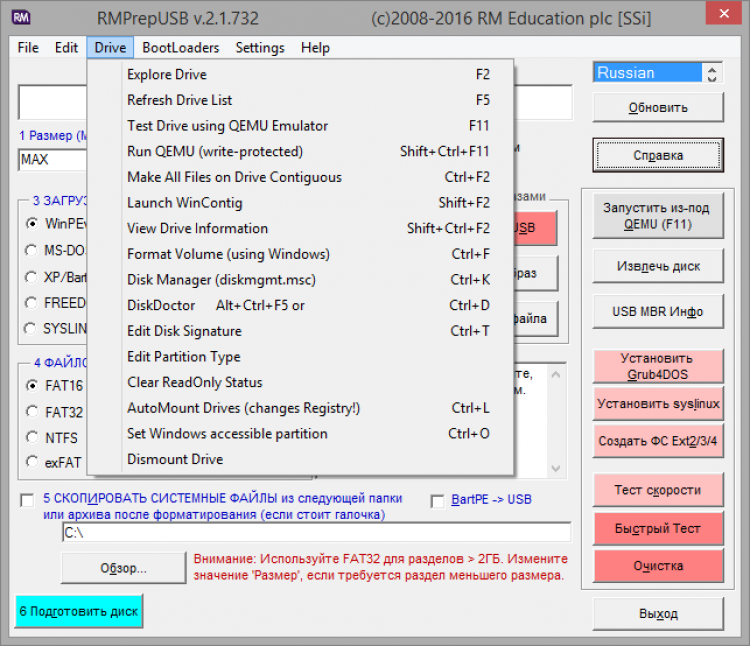Select the SYSLINUX bootloader option

(31, 328)
